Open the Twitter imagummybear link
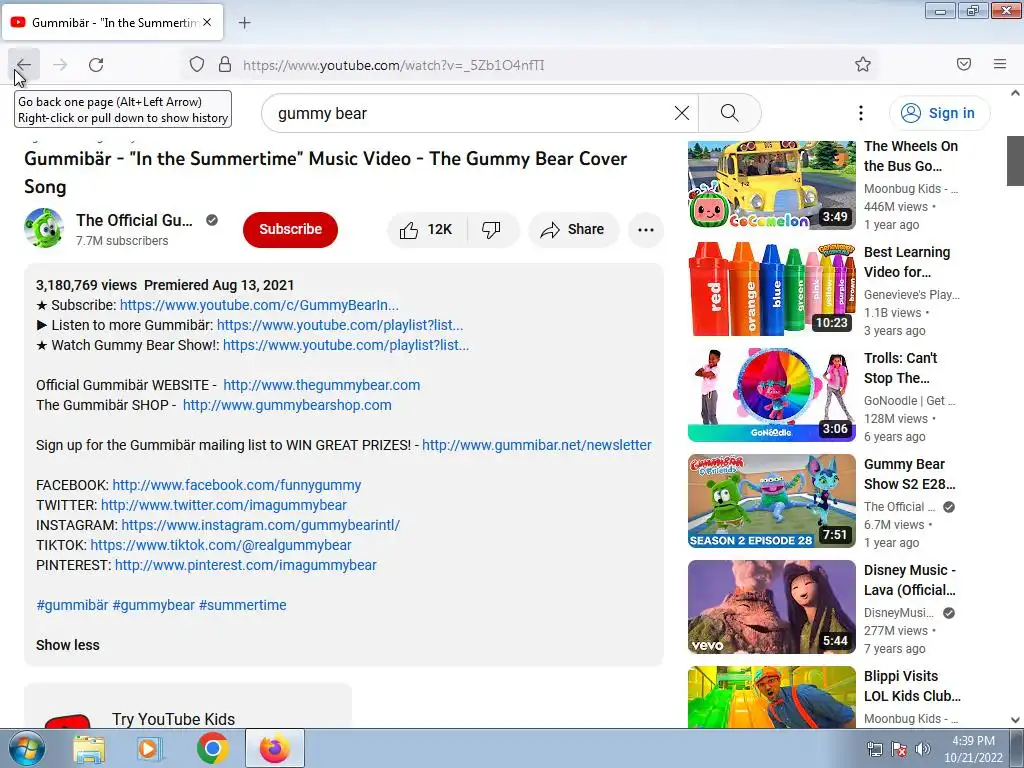 coord(224,505)
